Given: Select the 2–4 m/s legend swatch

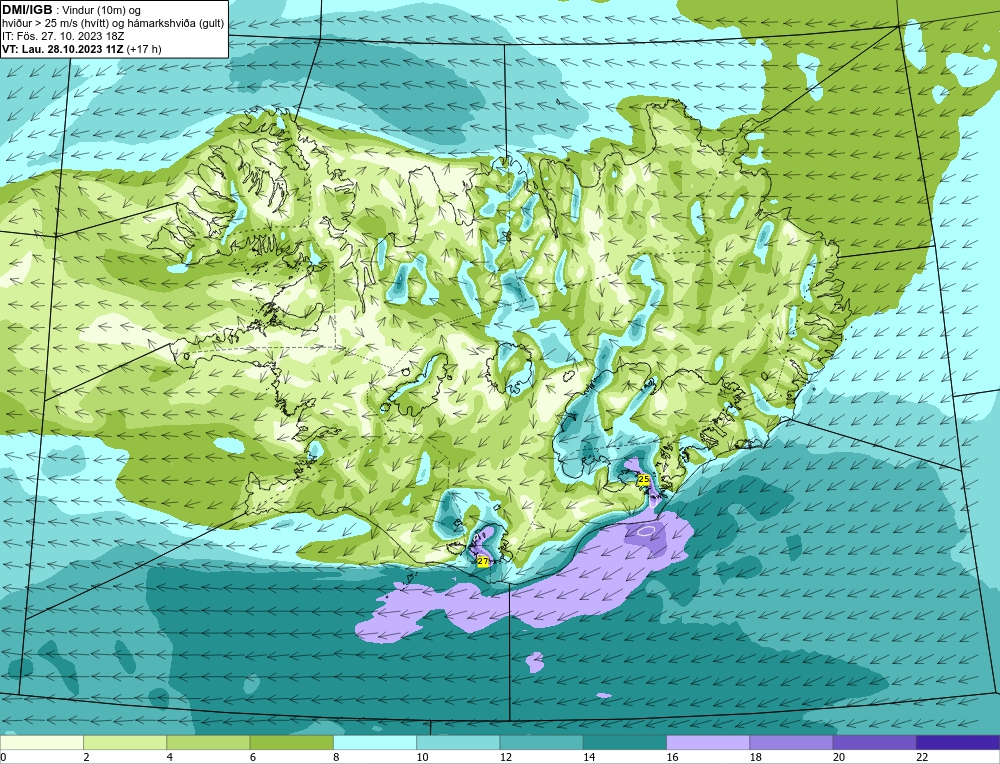Looking at the screenshot, I should pos(125,742).
